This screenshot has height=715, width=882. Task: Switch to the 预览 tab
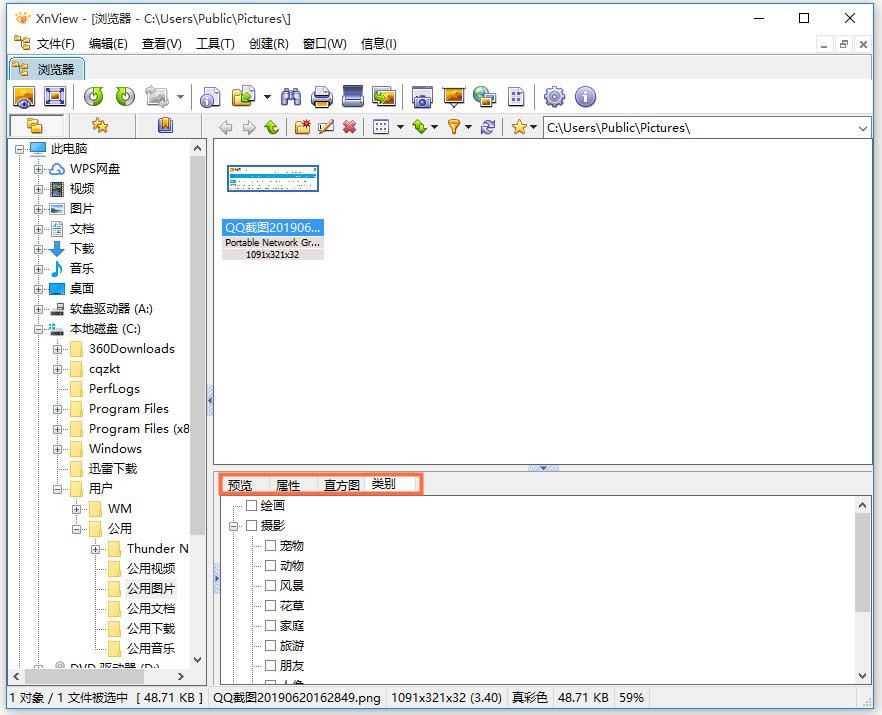tap(240, 485)
